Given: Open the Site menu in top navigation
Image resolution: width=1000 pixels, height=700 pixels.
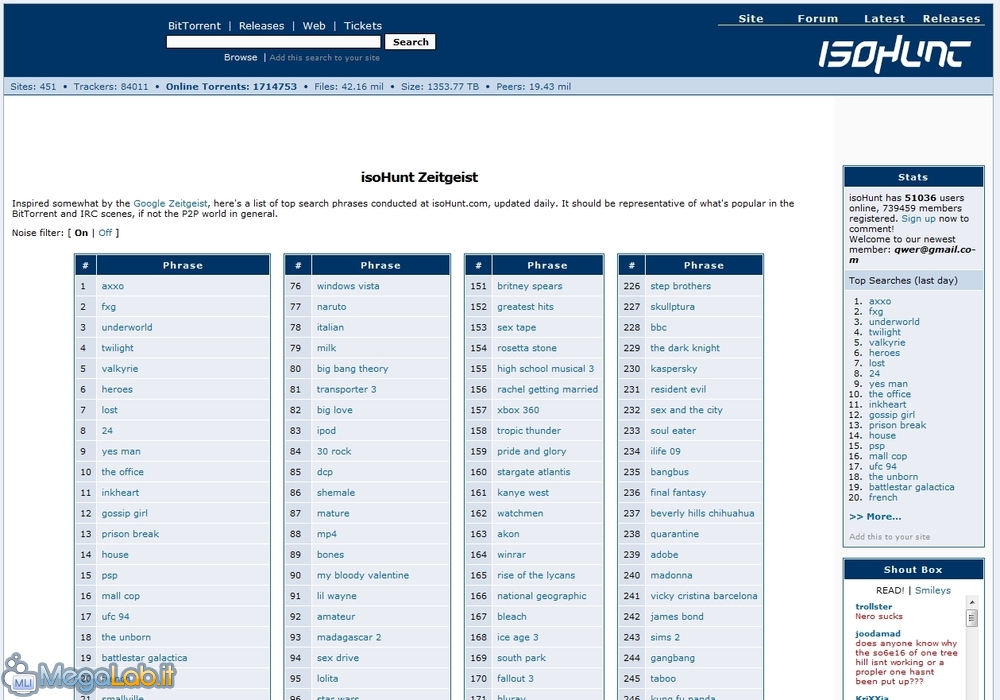Looking at the screenshot, I should pyautogui.click(x=751, y=18).
